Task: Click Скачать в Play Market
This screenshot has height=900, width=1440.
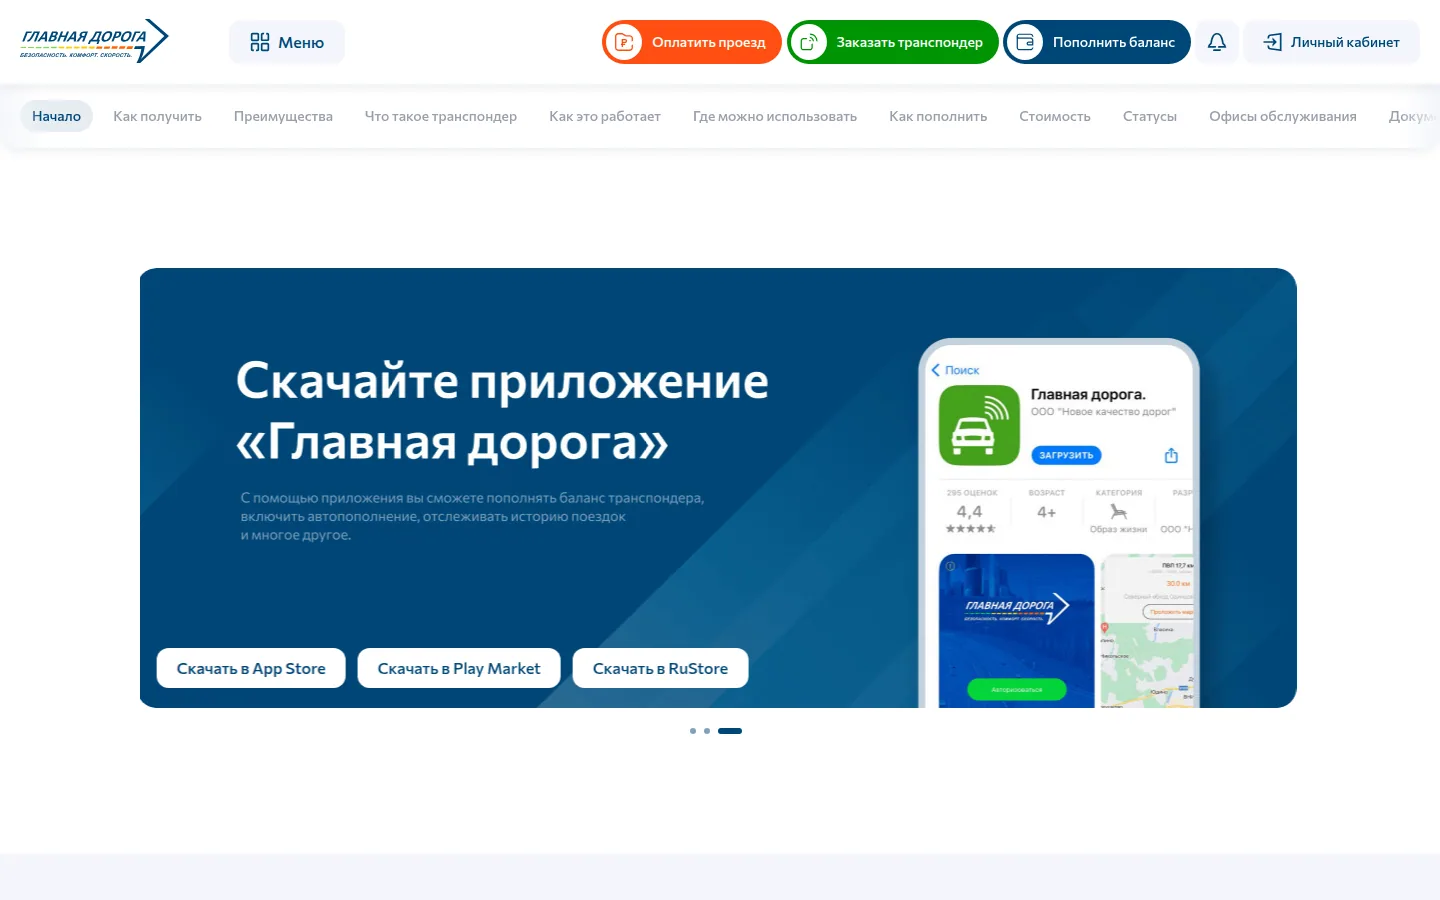Action: point(459,668)
